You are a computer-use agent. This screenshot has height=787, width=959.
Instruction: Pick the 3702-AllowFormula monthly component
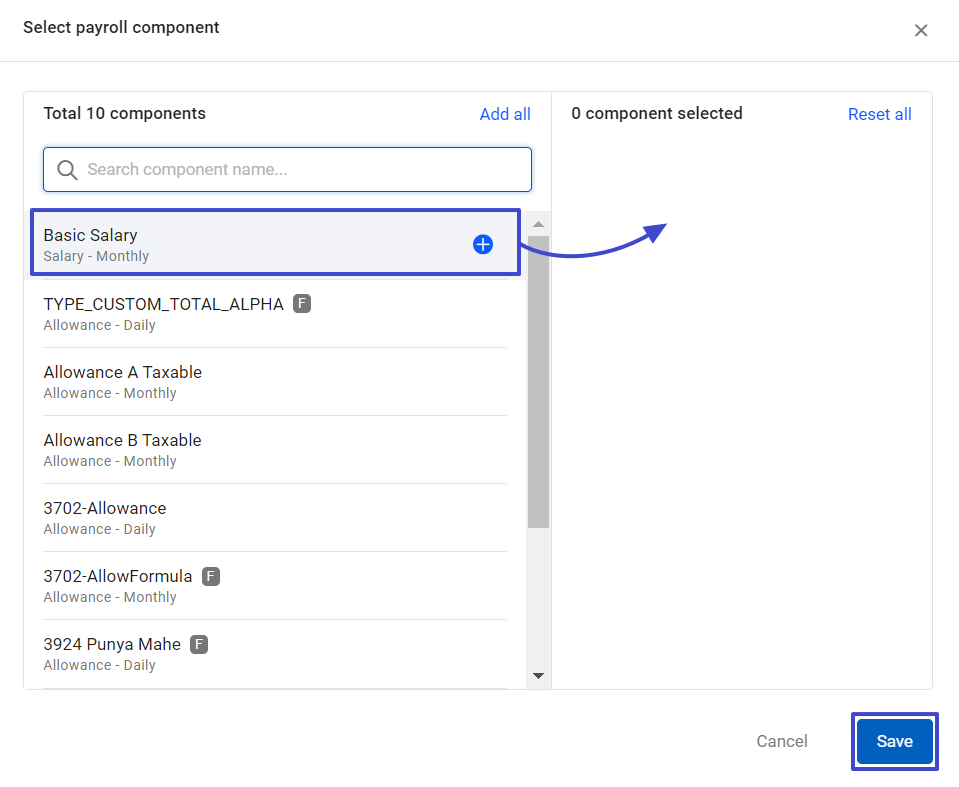coord(275,585)
